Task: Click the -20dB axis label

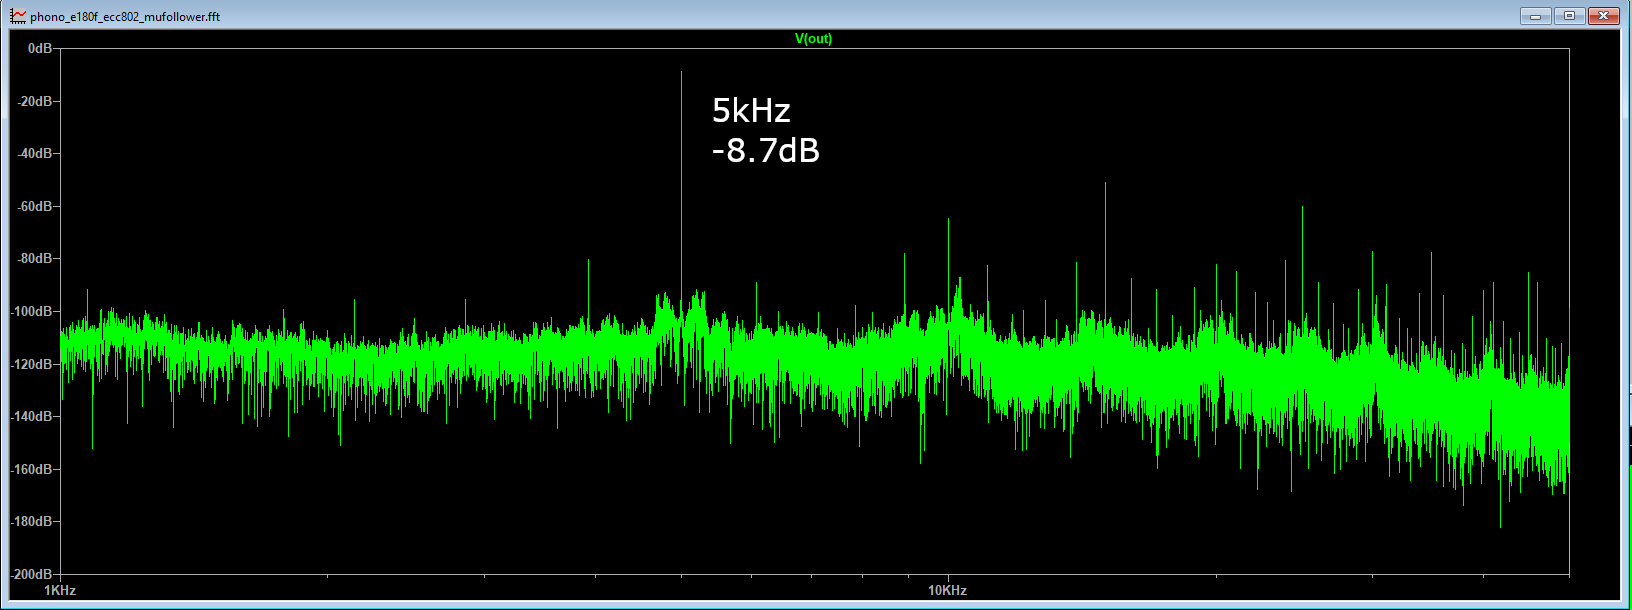Action: 35,101
